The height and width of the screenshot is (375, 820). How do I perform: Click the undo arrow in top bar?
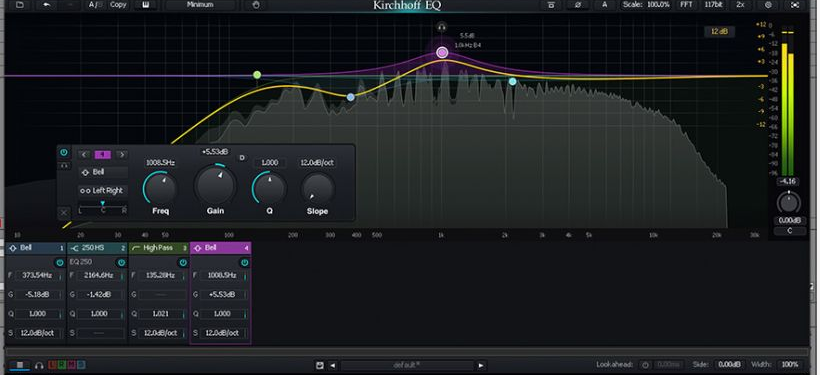pos(47,5)
